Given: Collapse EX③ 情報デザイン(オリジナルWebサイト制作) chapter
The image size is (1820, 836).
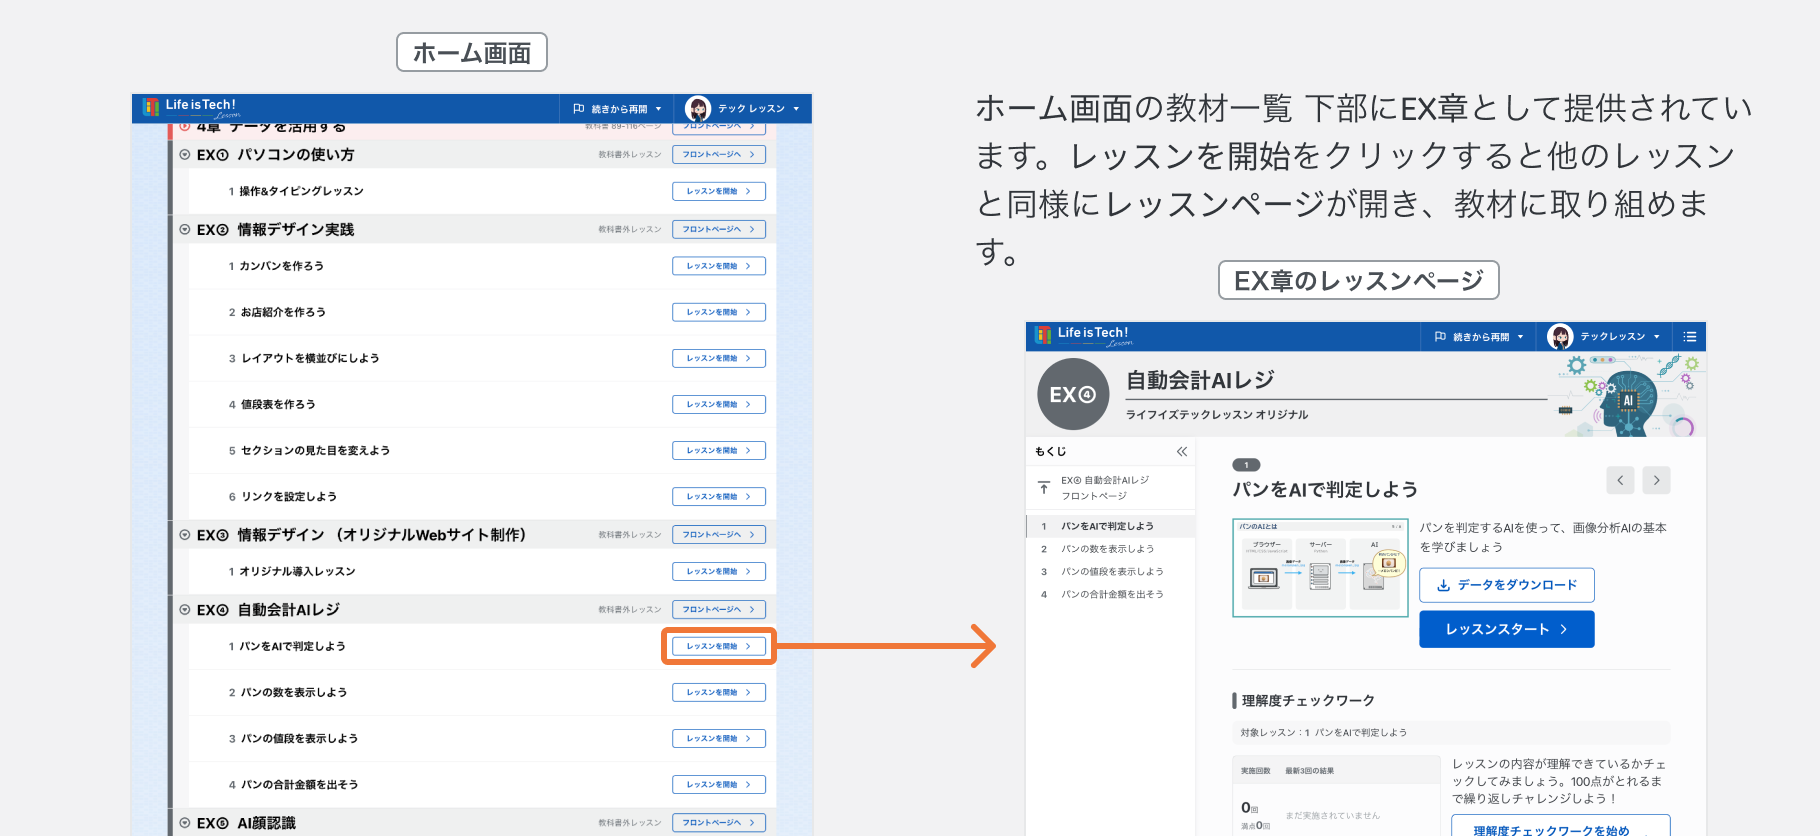Looking at the screenshot, I should 185,535.
